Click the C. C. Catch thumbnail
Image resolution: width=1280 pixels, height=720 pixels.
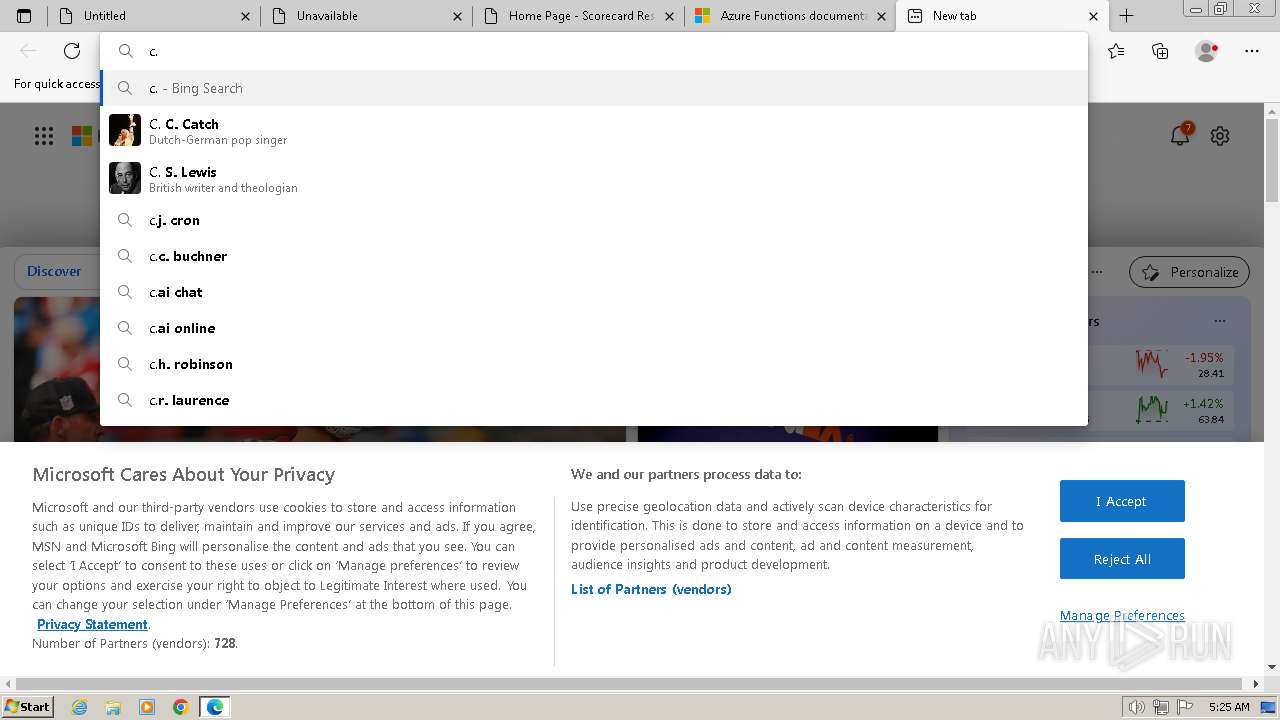click(125, 130)
